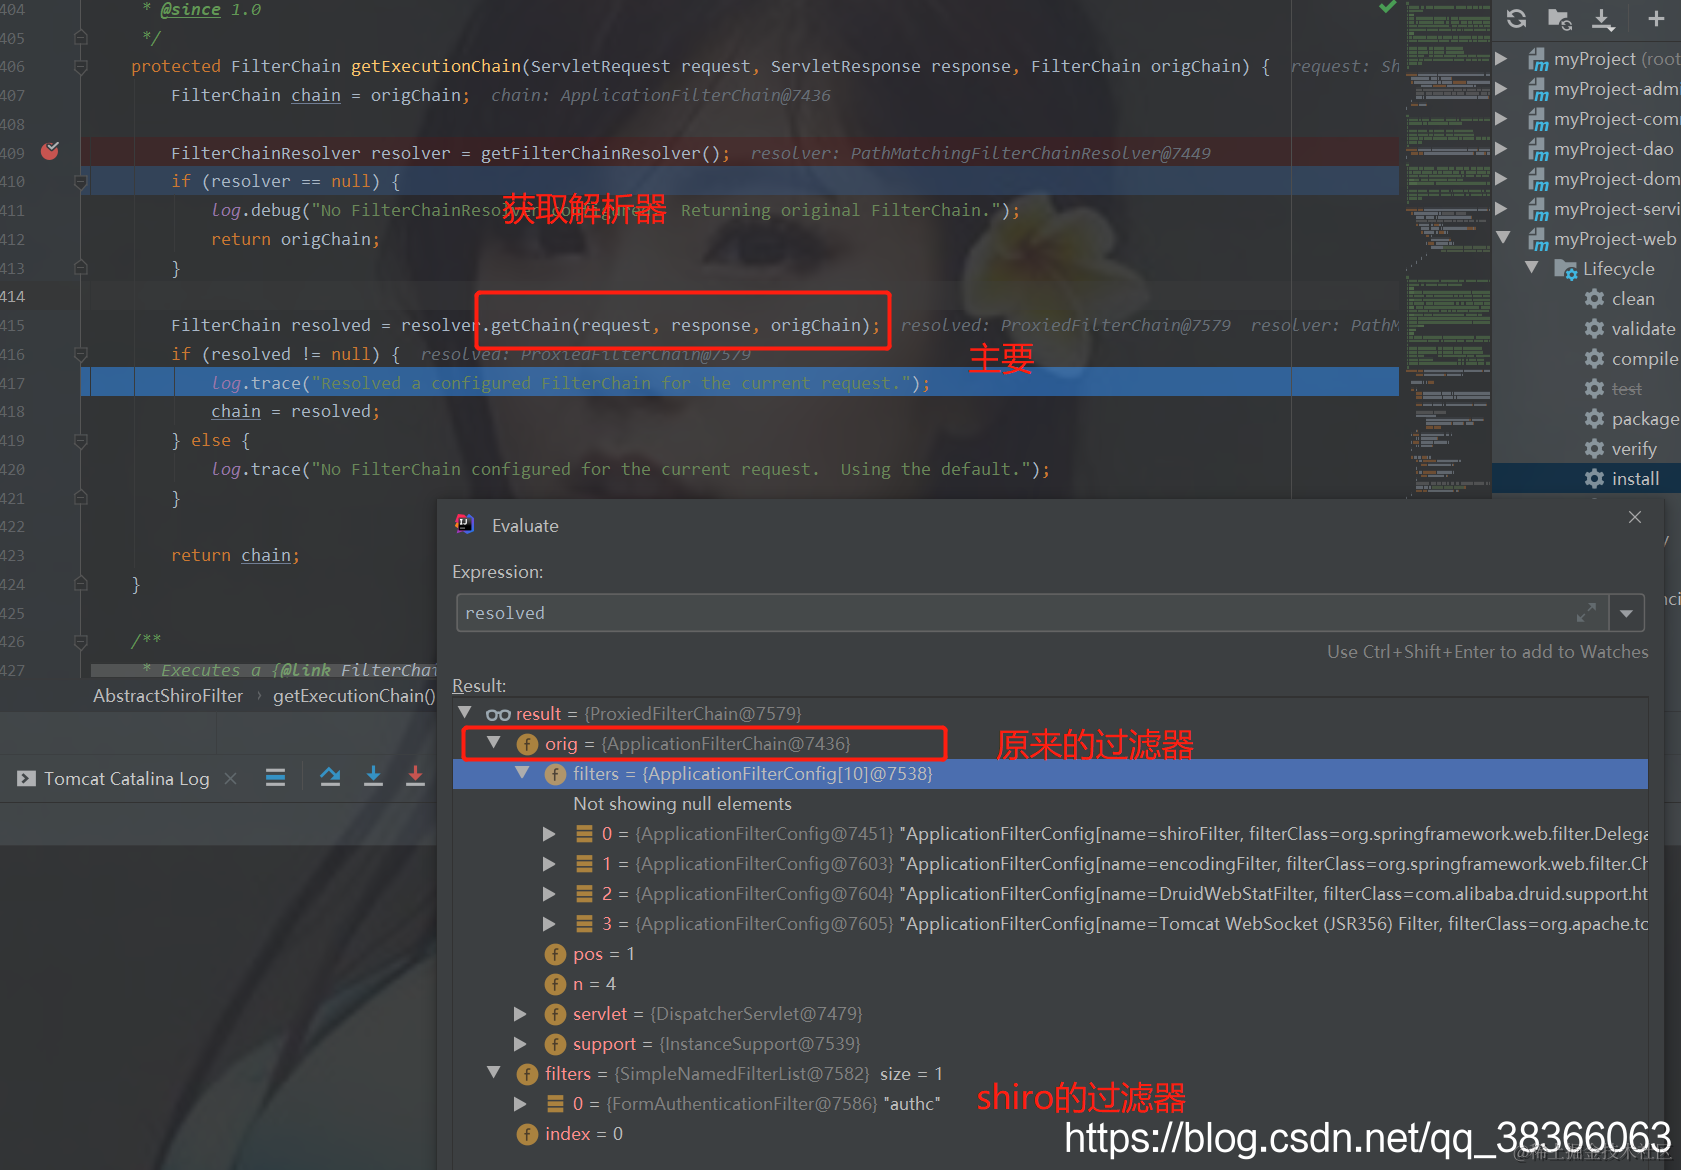
Task: Expand the FormAuthenticationFilter authc entry
Action: [x=520, y=1103]
